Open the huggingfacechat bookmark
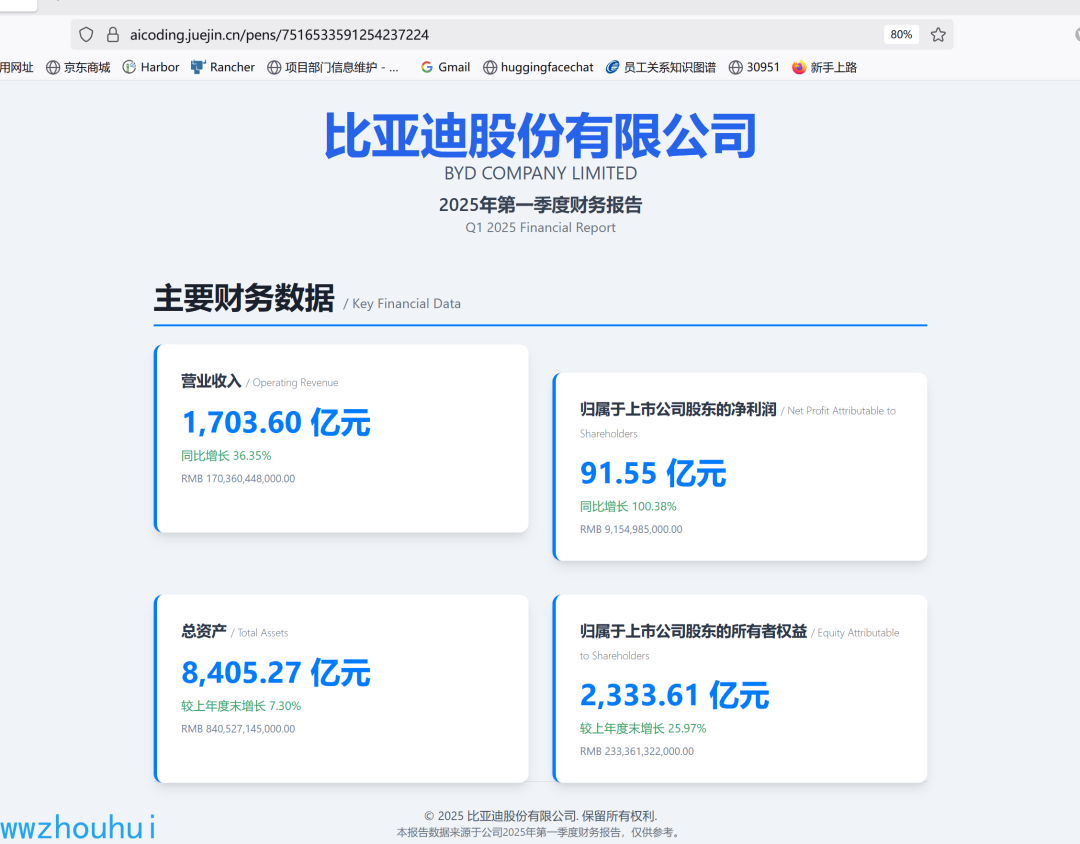1080x844 pixels. (x=538, y=67)
